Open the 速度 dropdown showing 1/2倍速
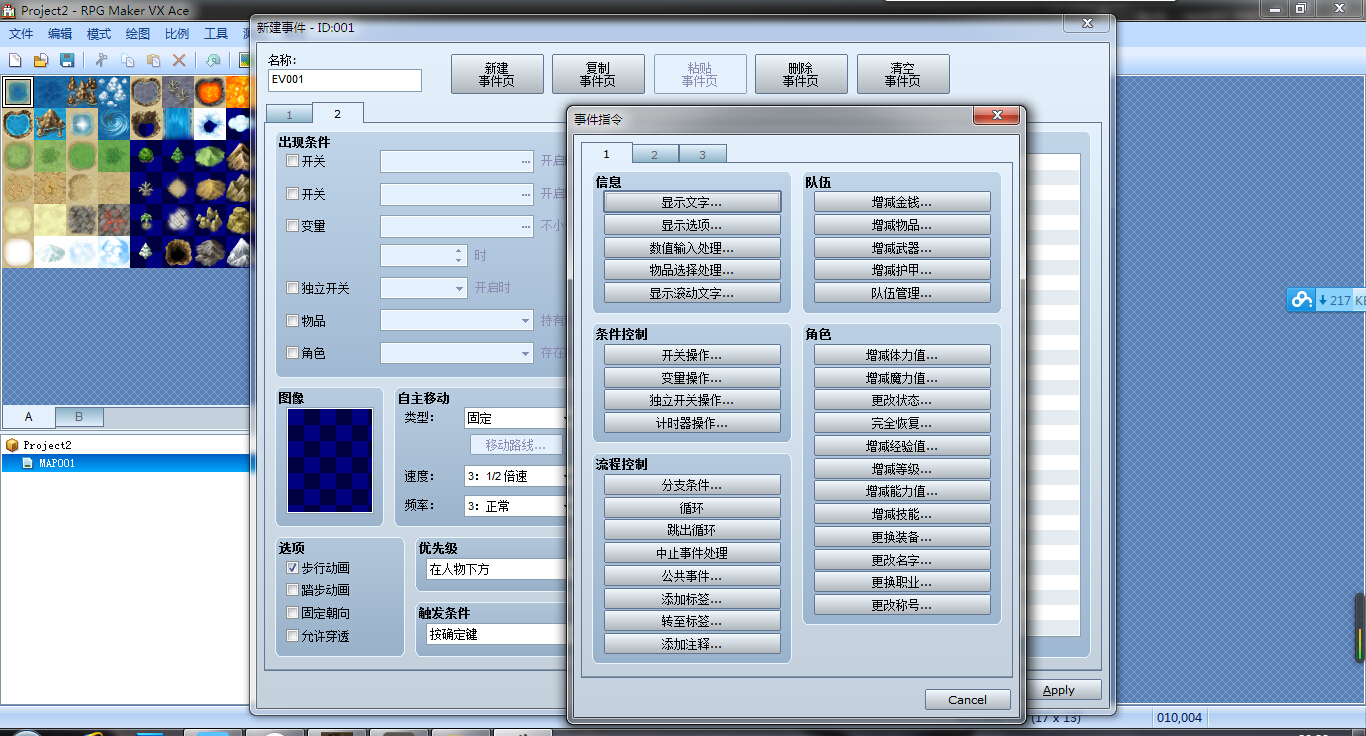1366x736 pixels. coord(516,476)
